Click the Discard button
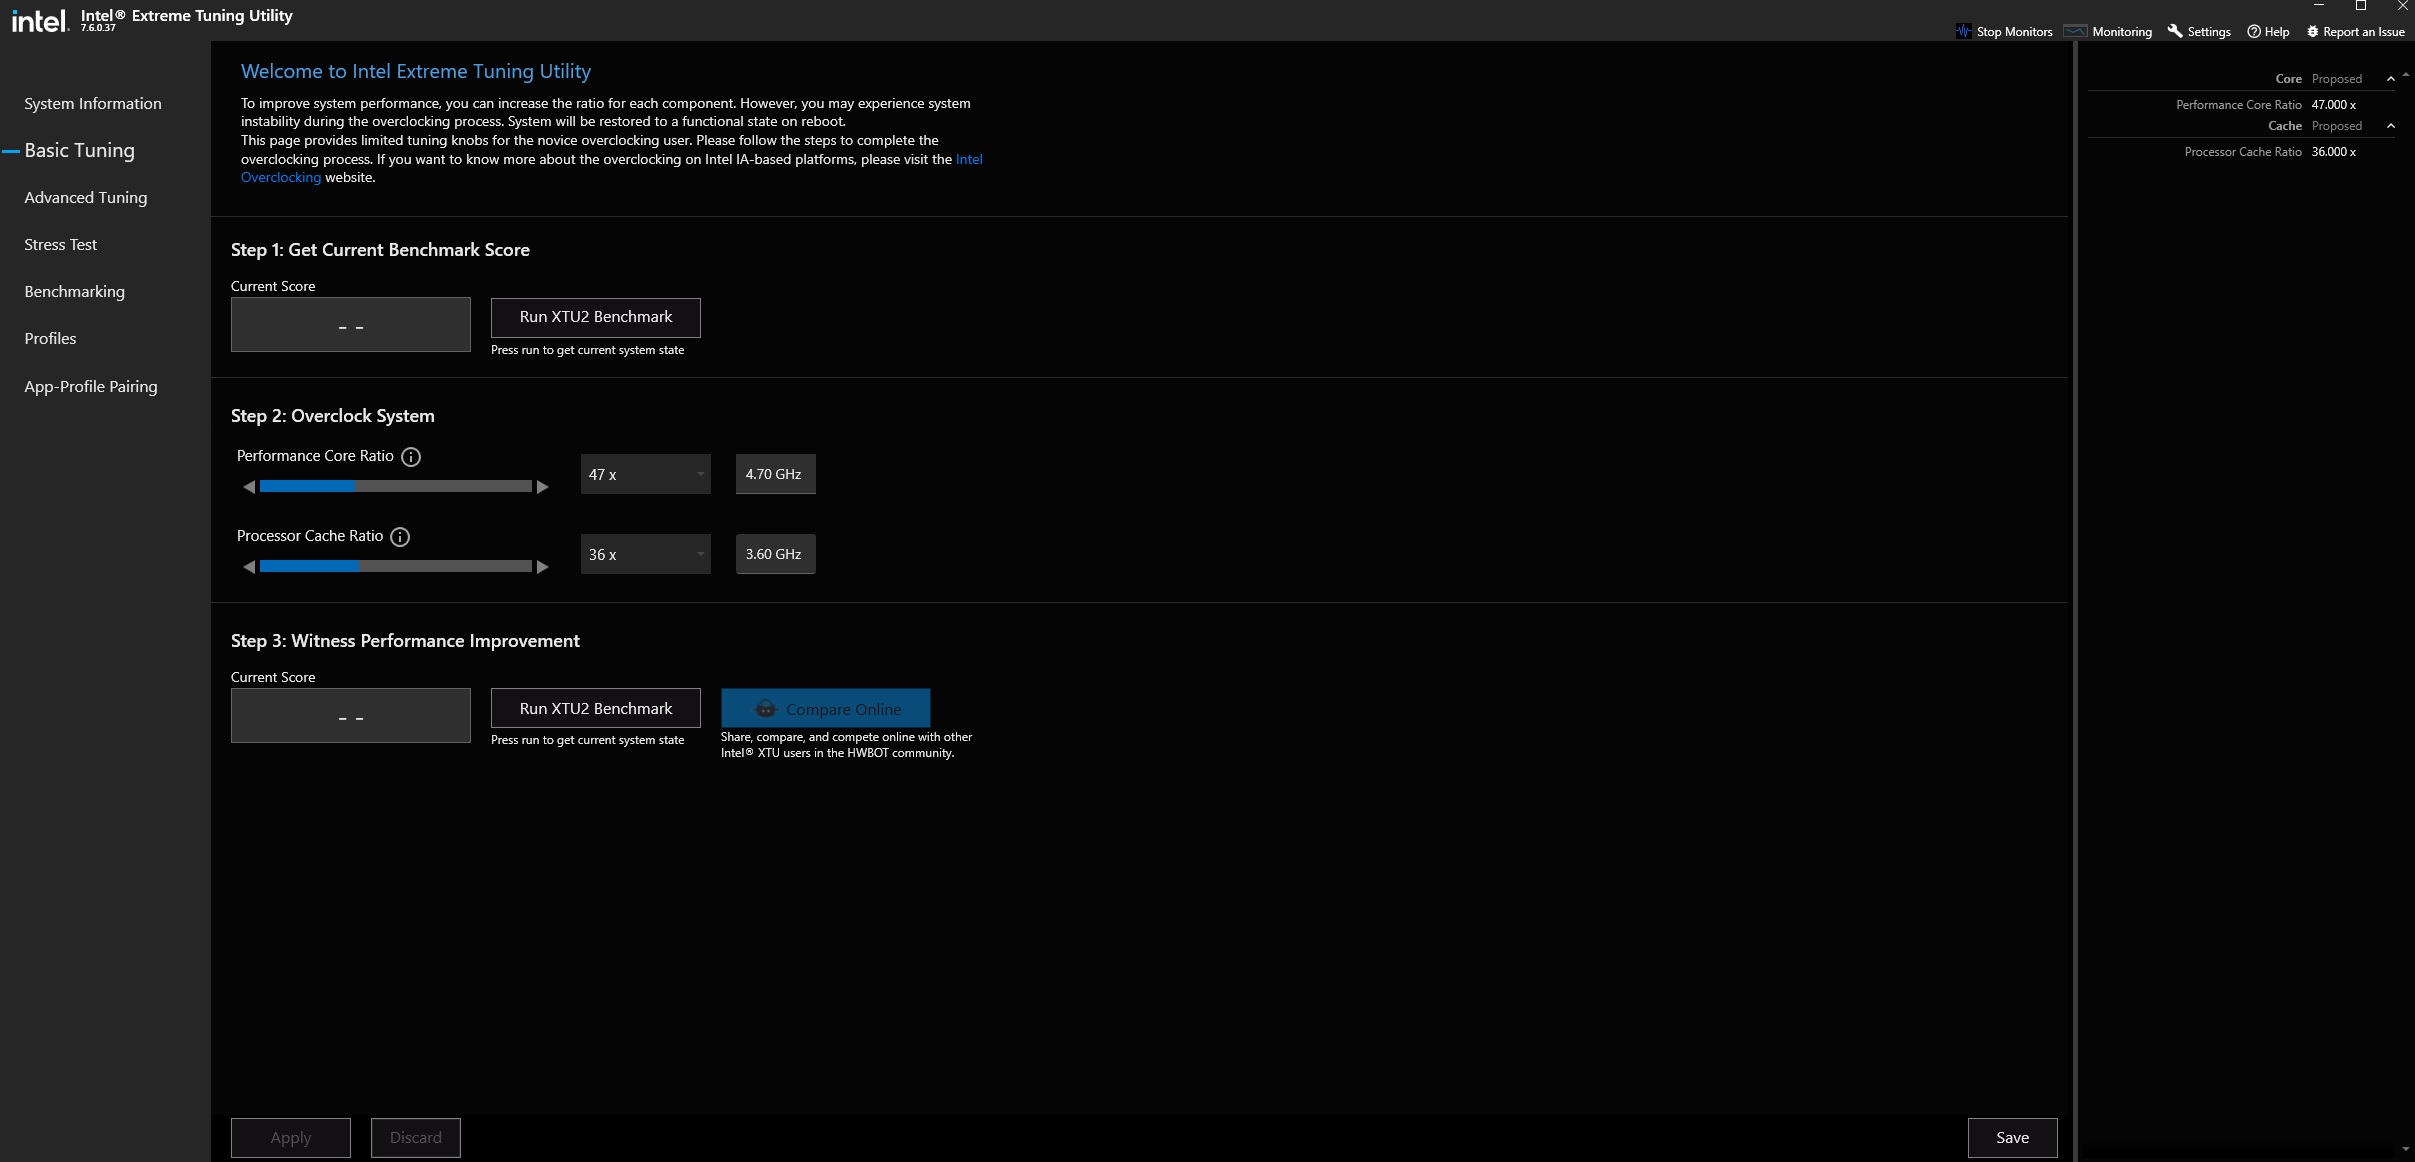The image size is (2415, 1162). (x=416, y=1138)
